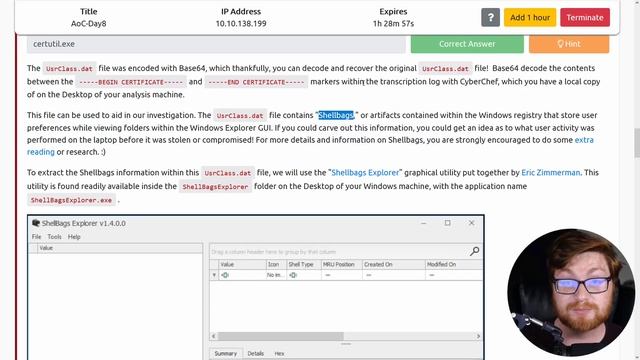
Task: Click the ShellBags Explorer app icon
Action: (36, 223)
